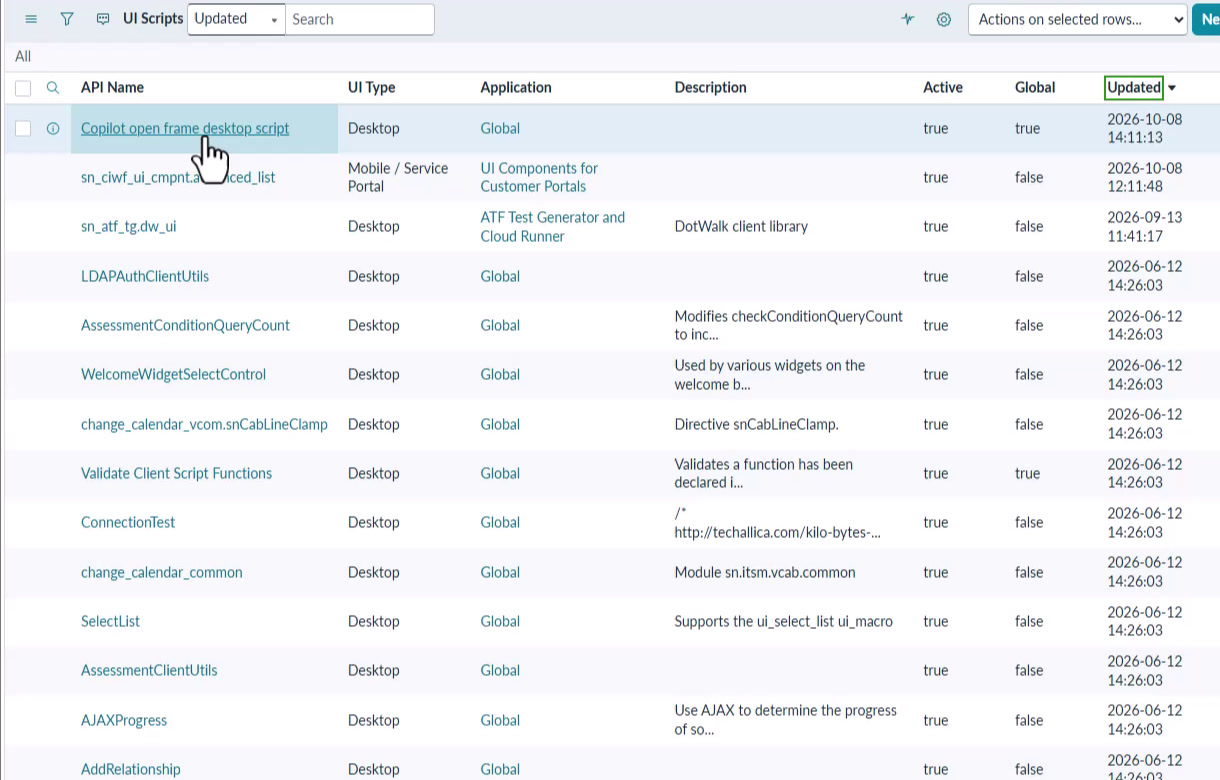This screenshot has height=780, width=1220.
Task: Click the New button
Action: [x=1206, y=19]
